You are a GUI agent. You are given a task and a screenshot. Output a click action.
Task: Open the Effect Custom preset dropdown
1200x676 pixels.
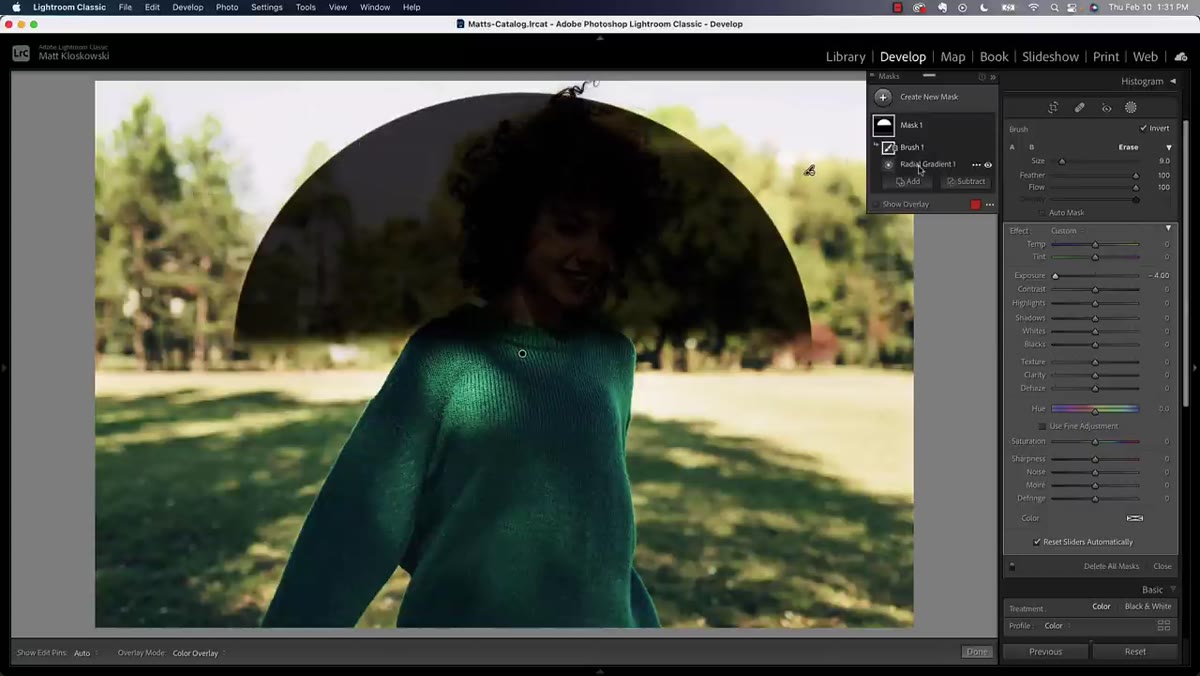coord(1066,231)
